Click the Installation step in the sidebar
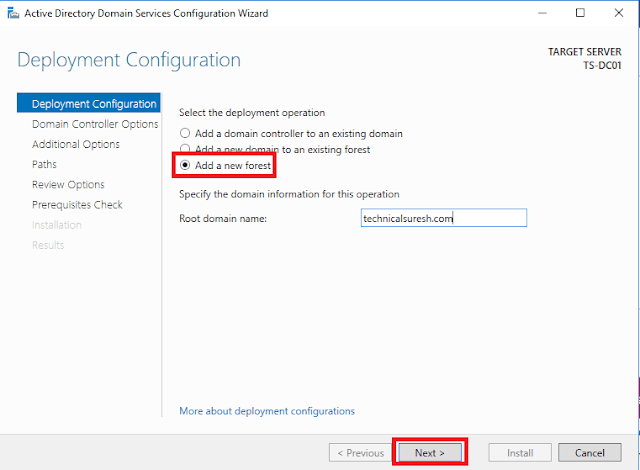This screenshot has height=470, width=640. [x=57, y=225]
